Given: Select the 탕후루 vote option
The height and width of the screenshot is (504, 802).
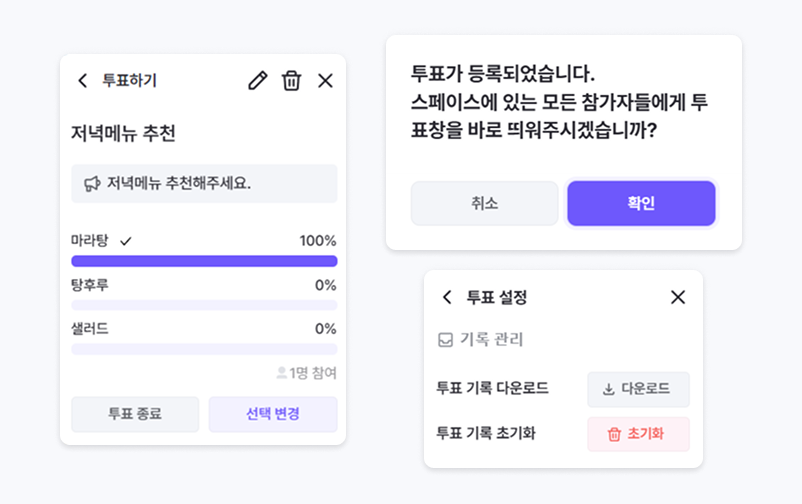Looking at the screenshot, I should 89,285.
